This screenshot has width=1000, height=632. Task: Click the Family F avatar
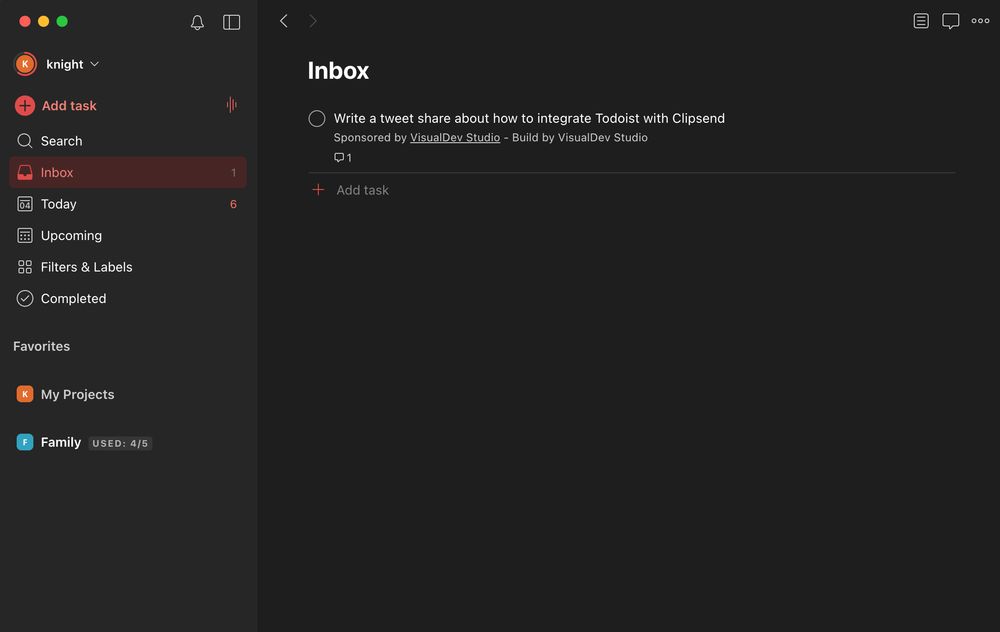25,442
